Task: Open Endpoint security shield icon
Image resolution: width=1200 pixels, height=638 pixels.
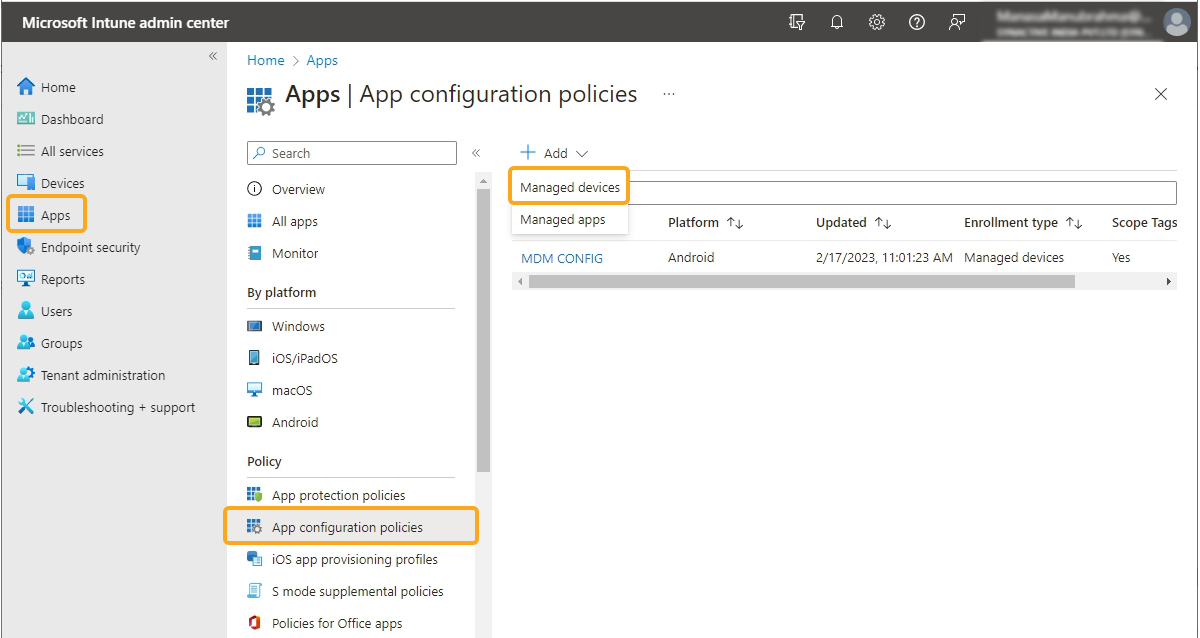Action: click(x=26, y=248)
